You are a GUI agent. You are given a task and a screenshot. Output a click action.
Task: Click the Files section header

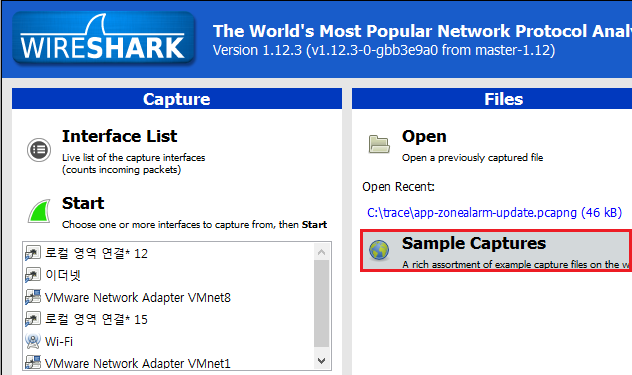pos(492,99)
